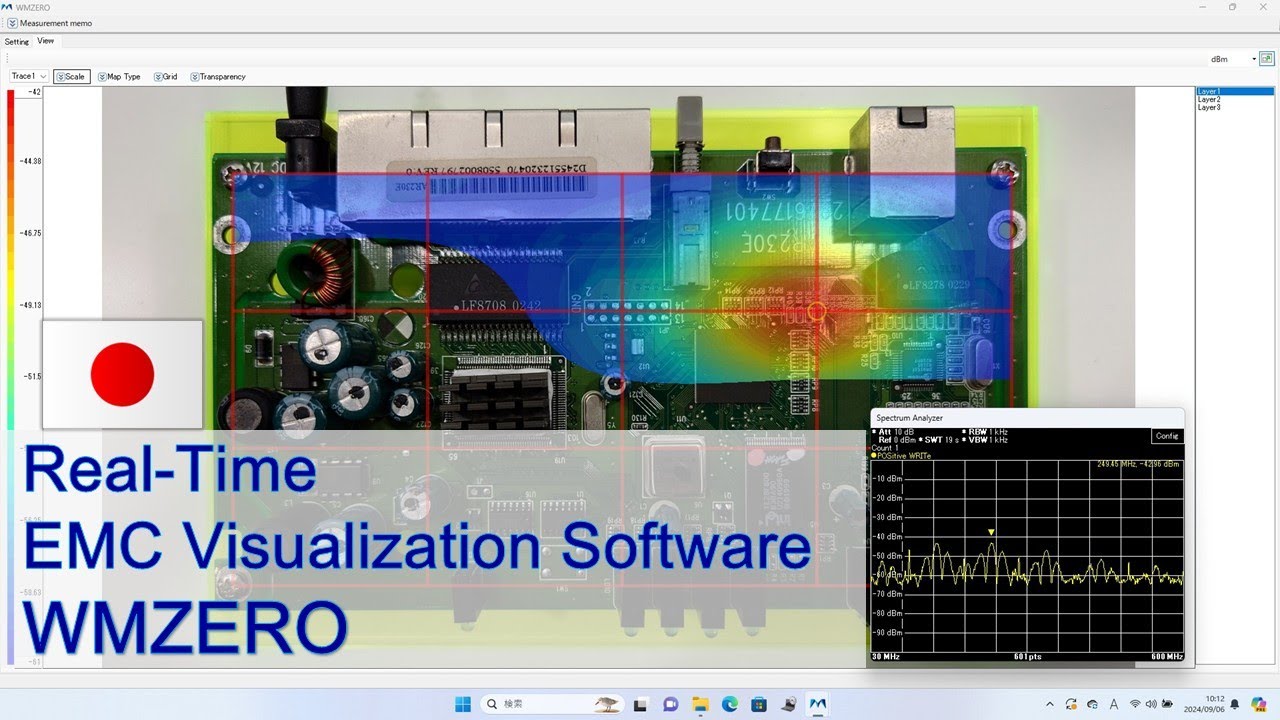Screen dimensions: 1280x720
Task: Click the -46.75 scale label
Action: [x=30, y=233]
